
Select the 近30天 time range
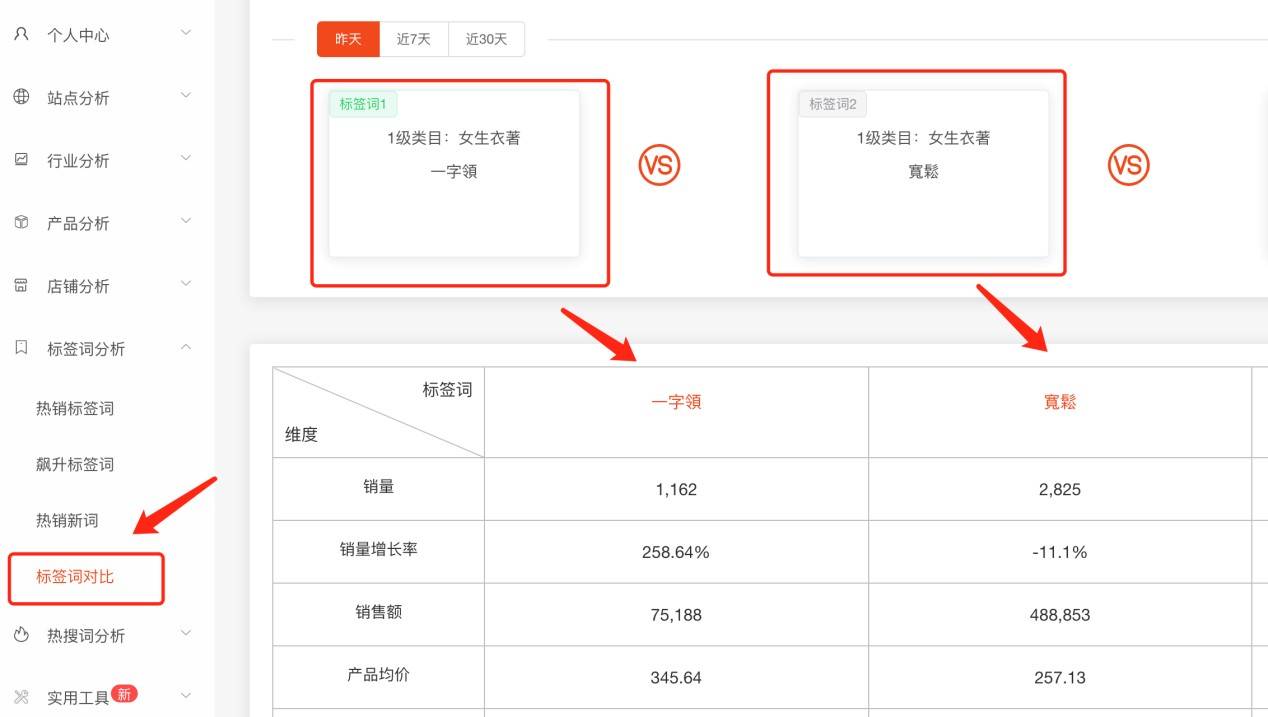[487, 39]
